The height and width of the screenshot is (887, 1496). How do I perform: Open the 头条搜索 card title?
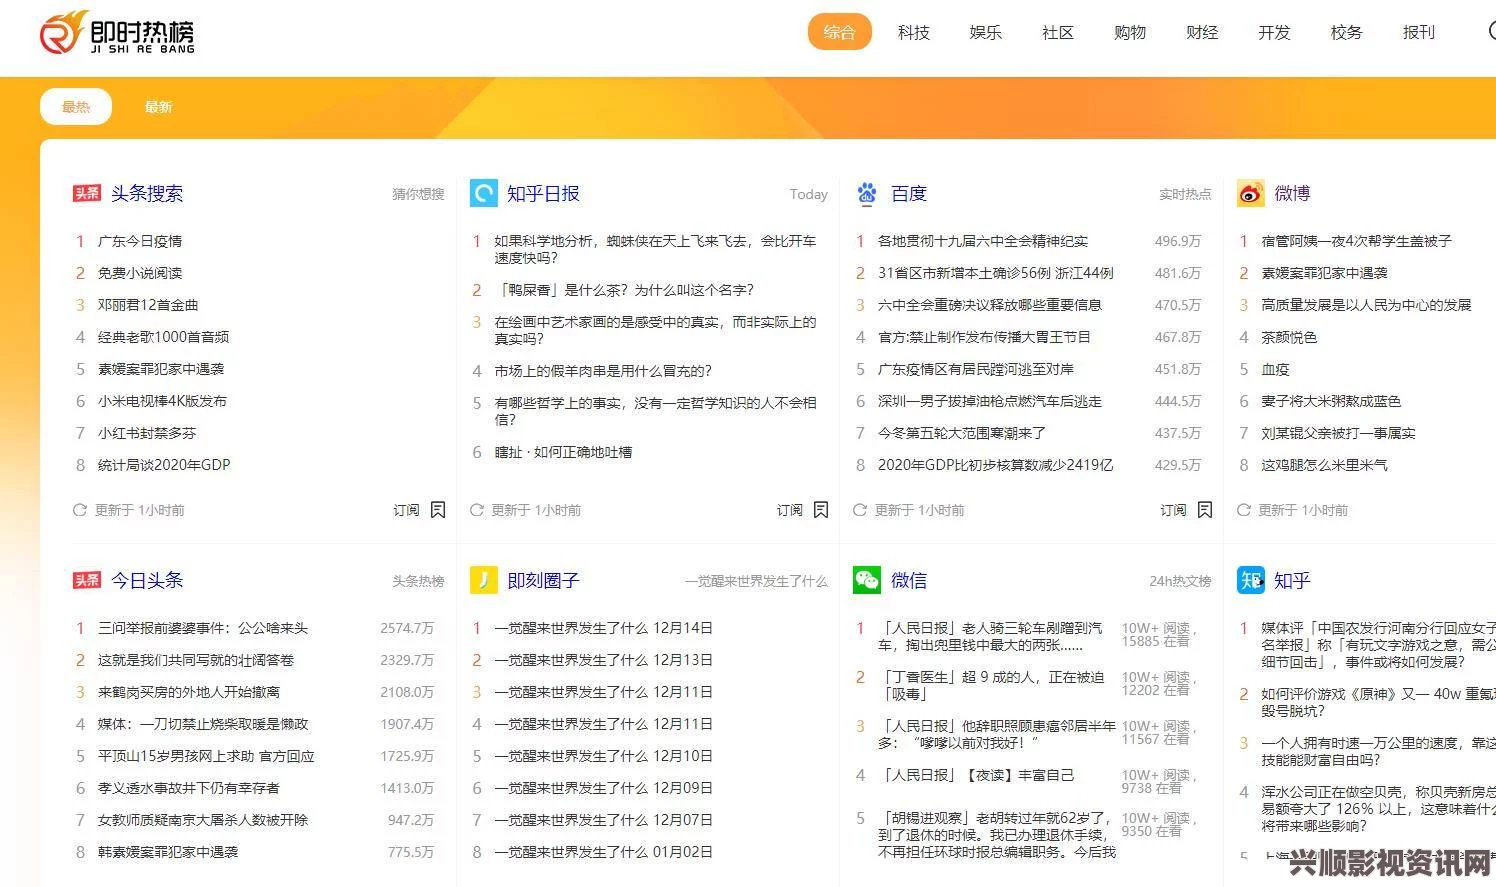tap(147, 193)
